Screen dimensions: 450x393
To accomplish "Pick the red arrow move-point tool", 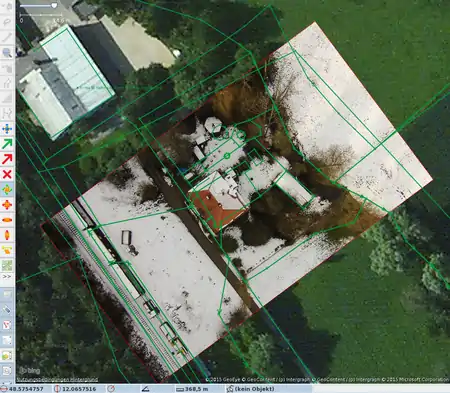I will 7,159.
